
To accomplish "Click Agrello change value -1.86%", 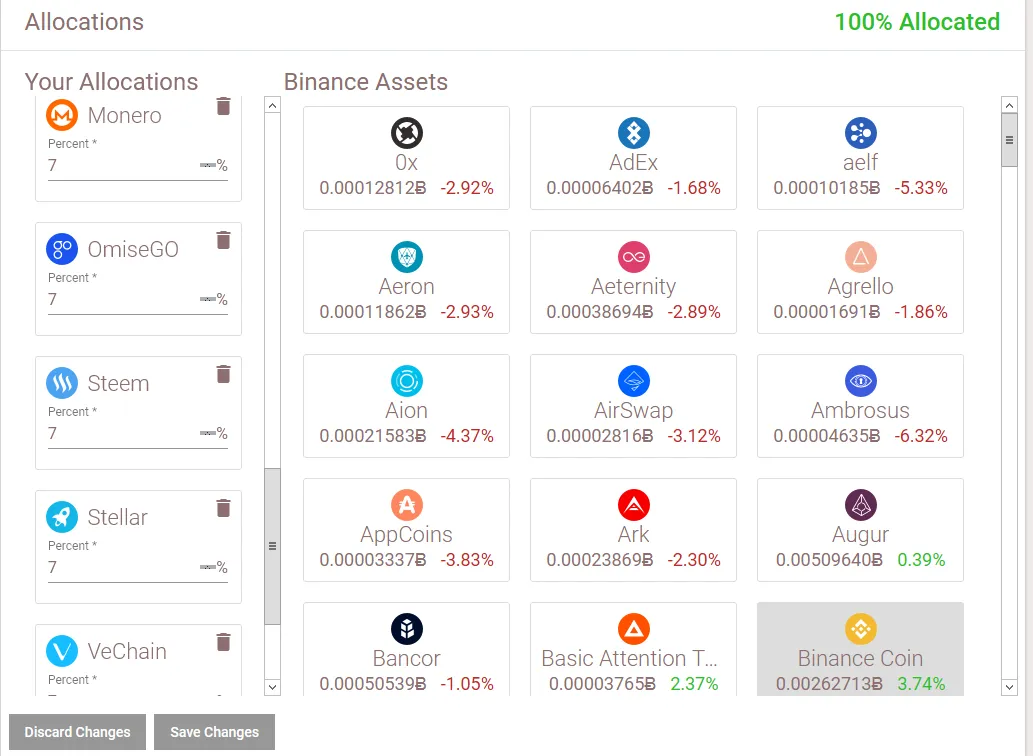I will click(921, 311).
